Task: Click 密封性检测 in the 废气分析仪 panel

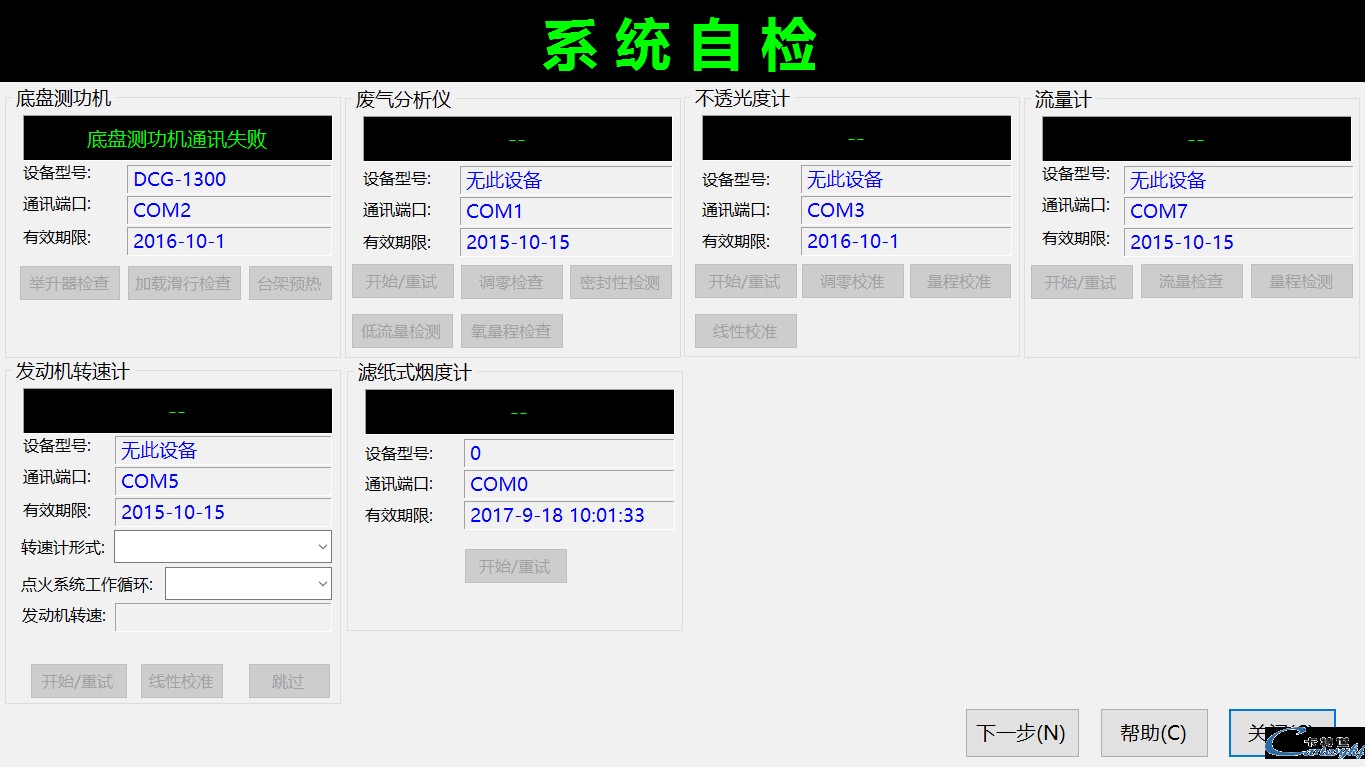Action: 620,282
